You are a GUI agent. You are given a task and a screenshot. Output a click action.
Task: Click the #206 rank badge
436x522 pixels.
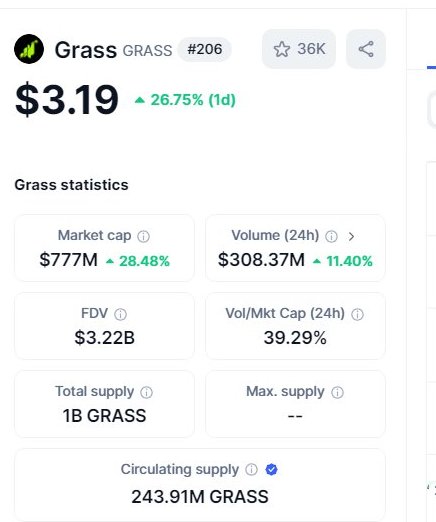(205, 49)
